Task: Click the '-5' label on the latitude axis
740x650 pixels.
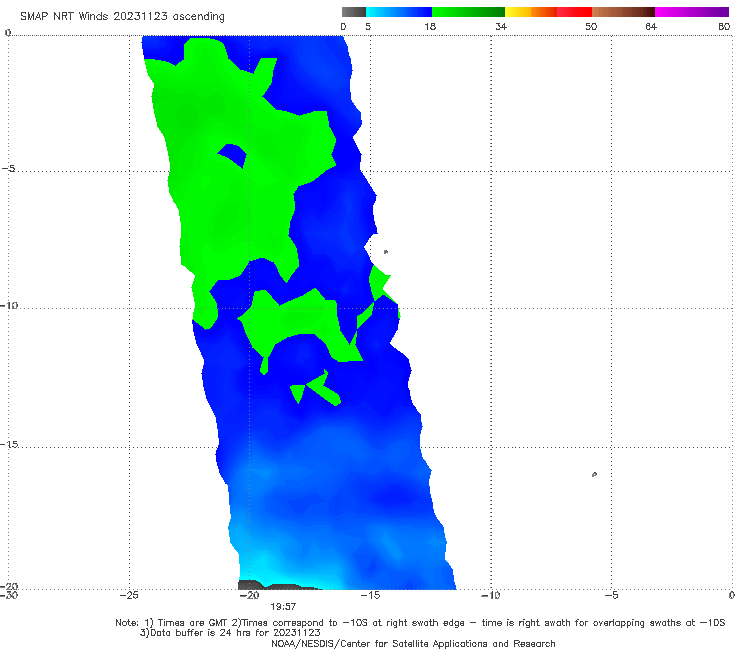Action: (8, 169)
